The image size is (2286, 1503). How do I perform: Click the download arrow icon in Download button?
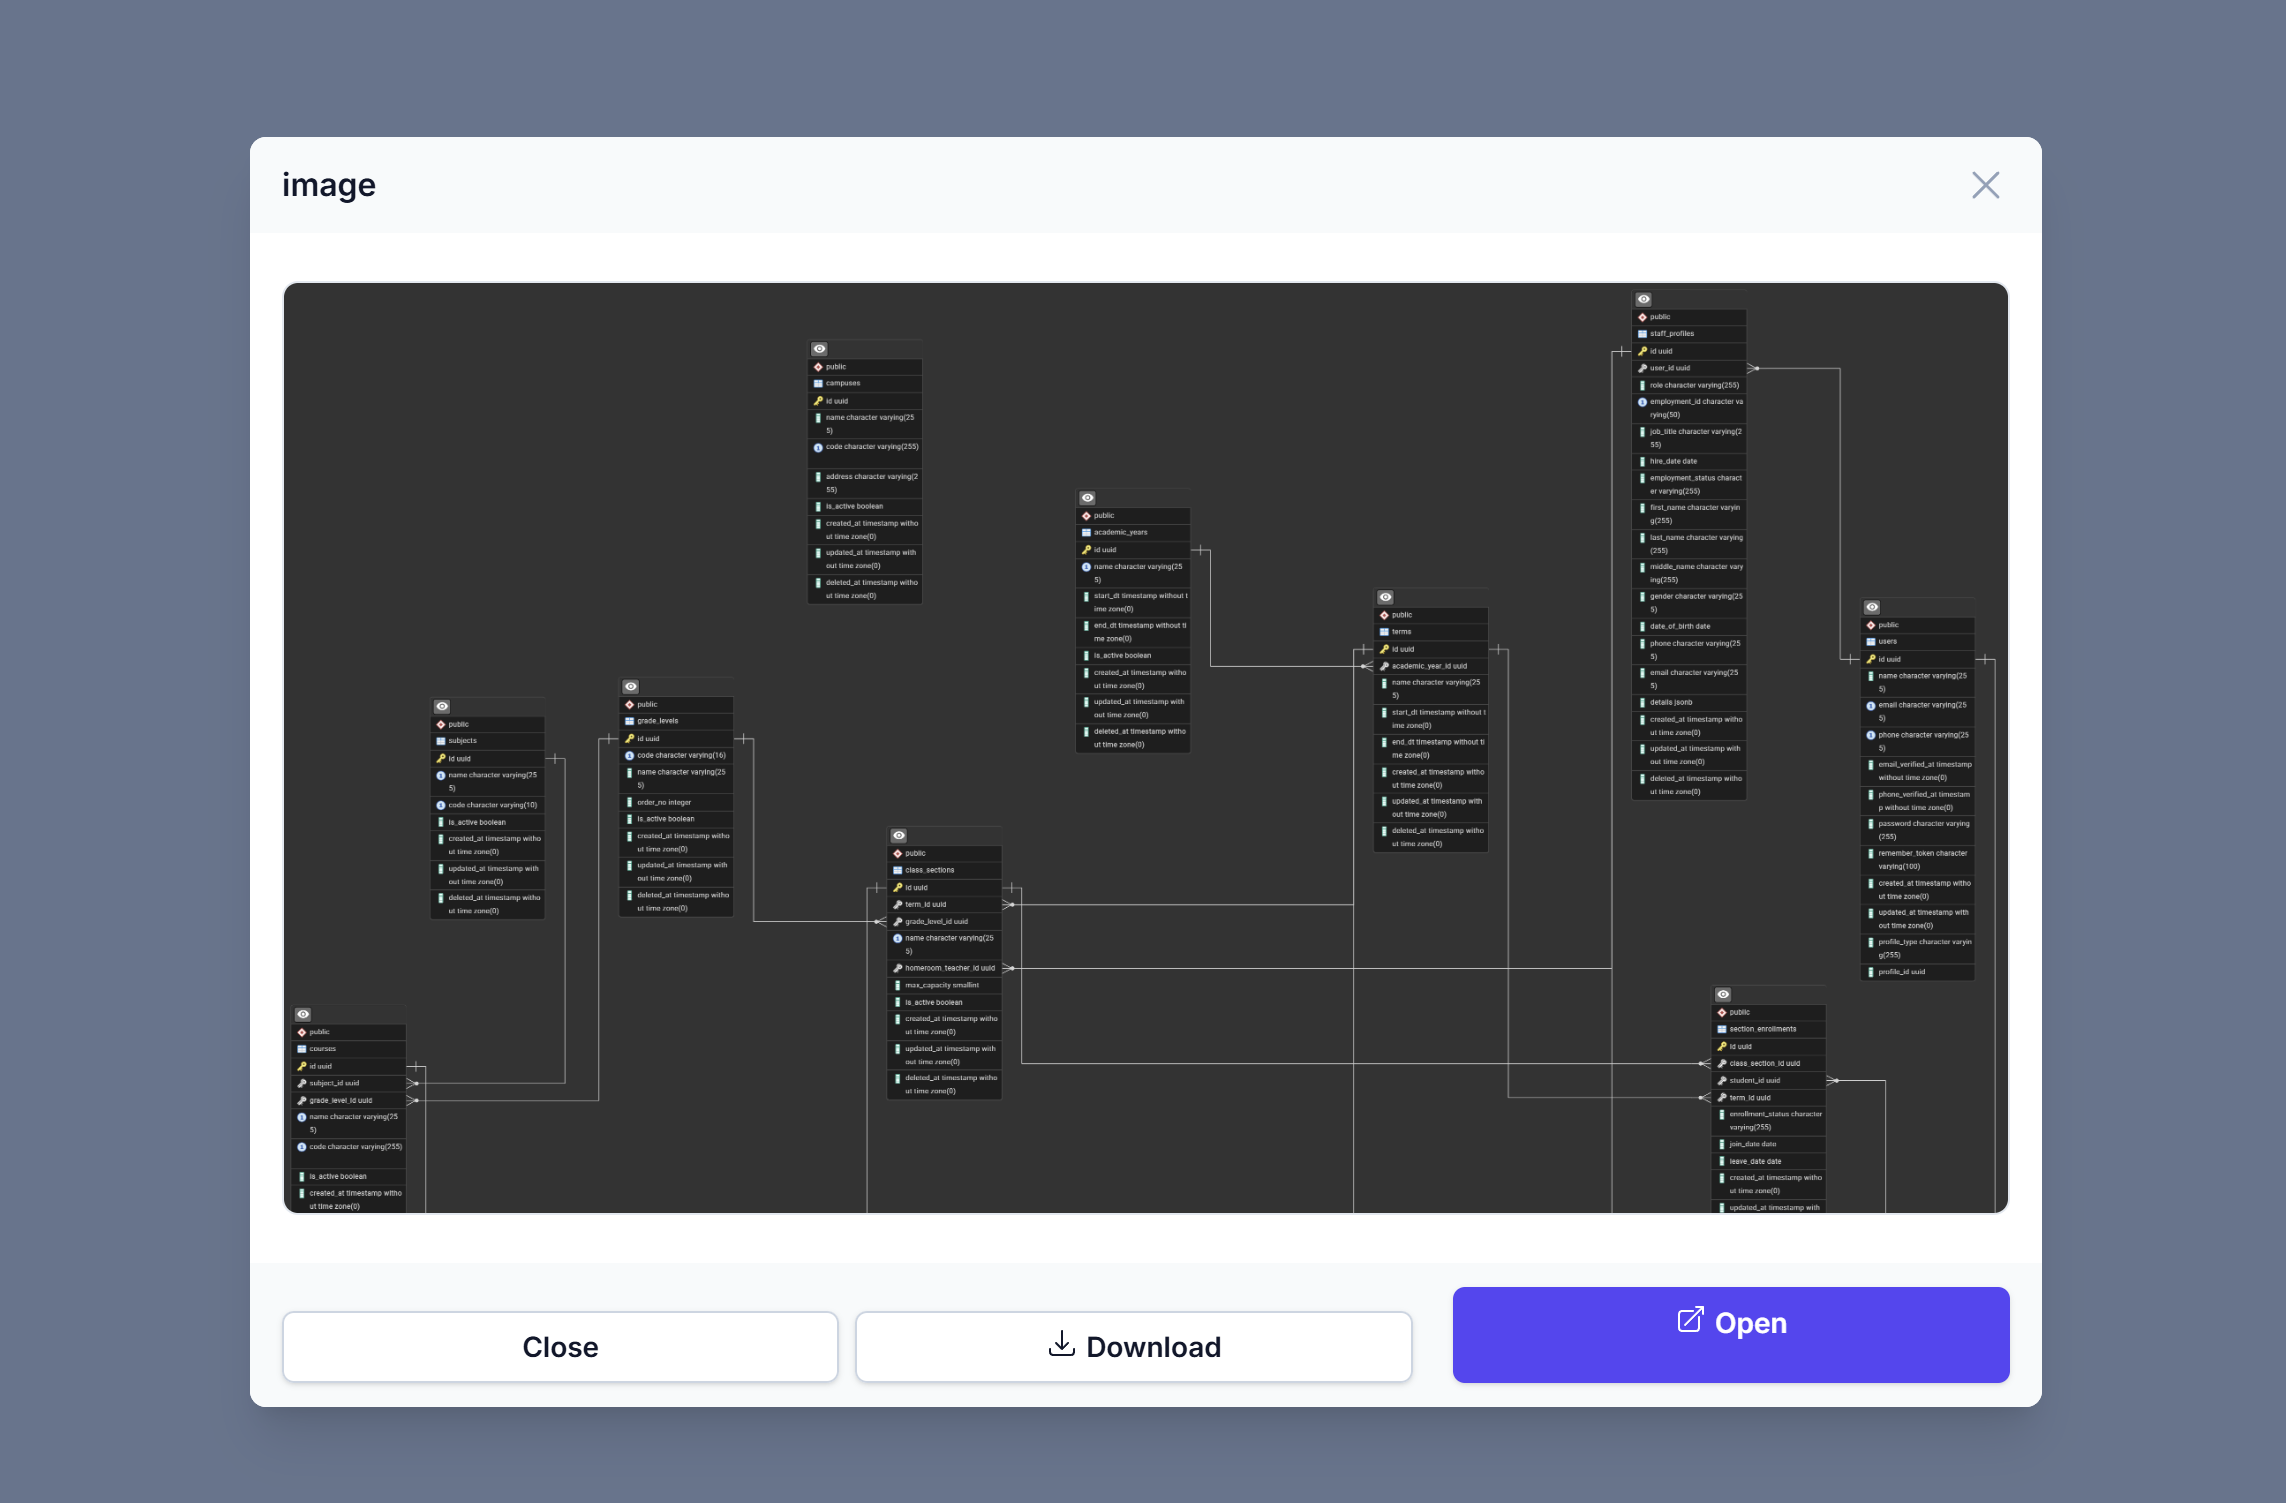pos(1060,1345)
